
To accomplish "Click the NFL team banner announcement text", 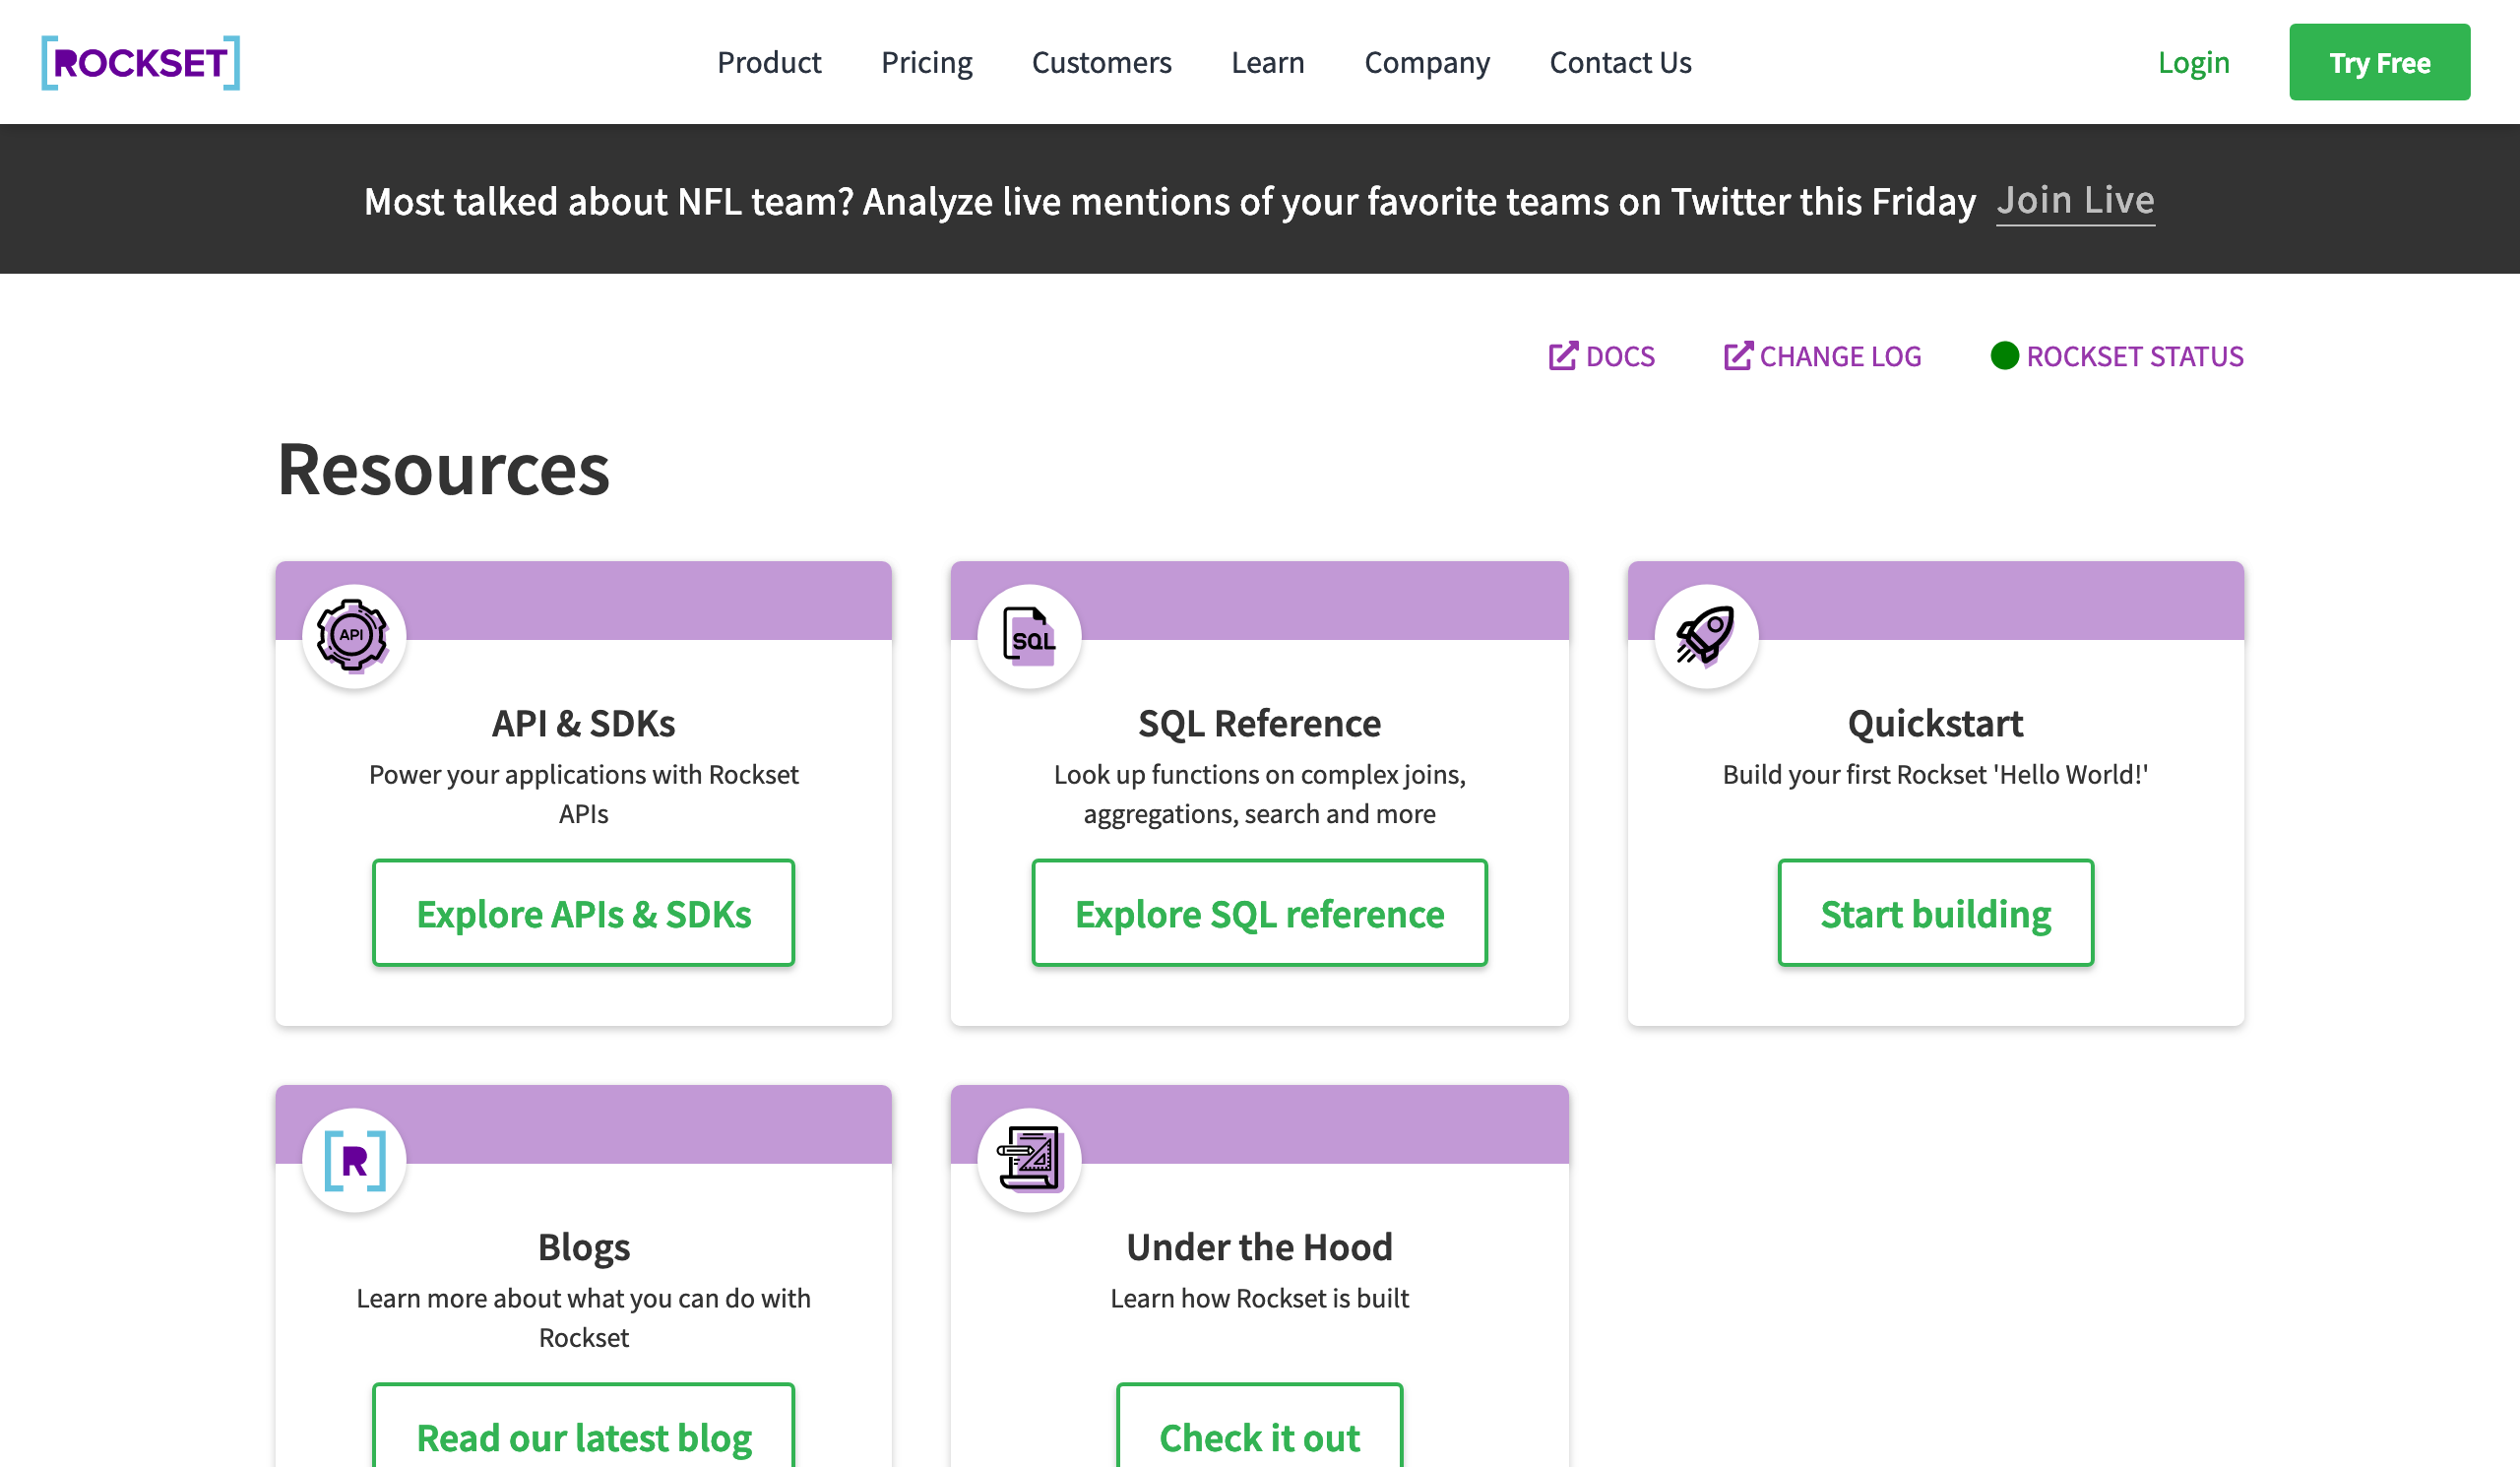I will pyautogui.click(x=1169, y=201).
